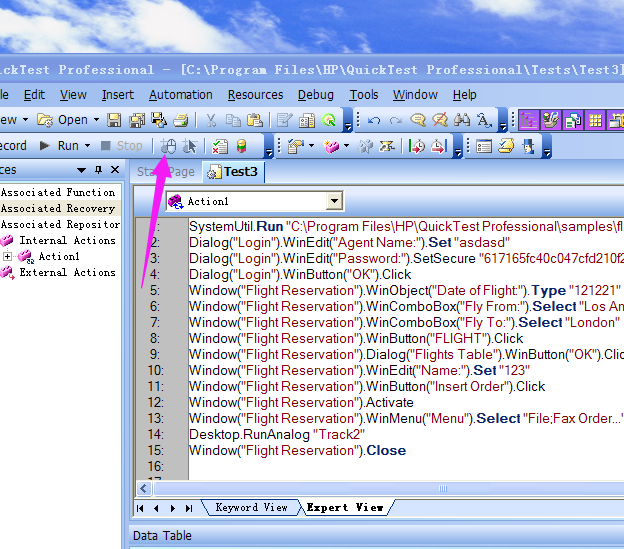
Task: Open the Edit menu
Action: pos(34,95)
